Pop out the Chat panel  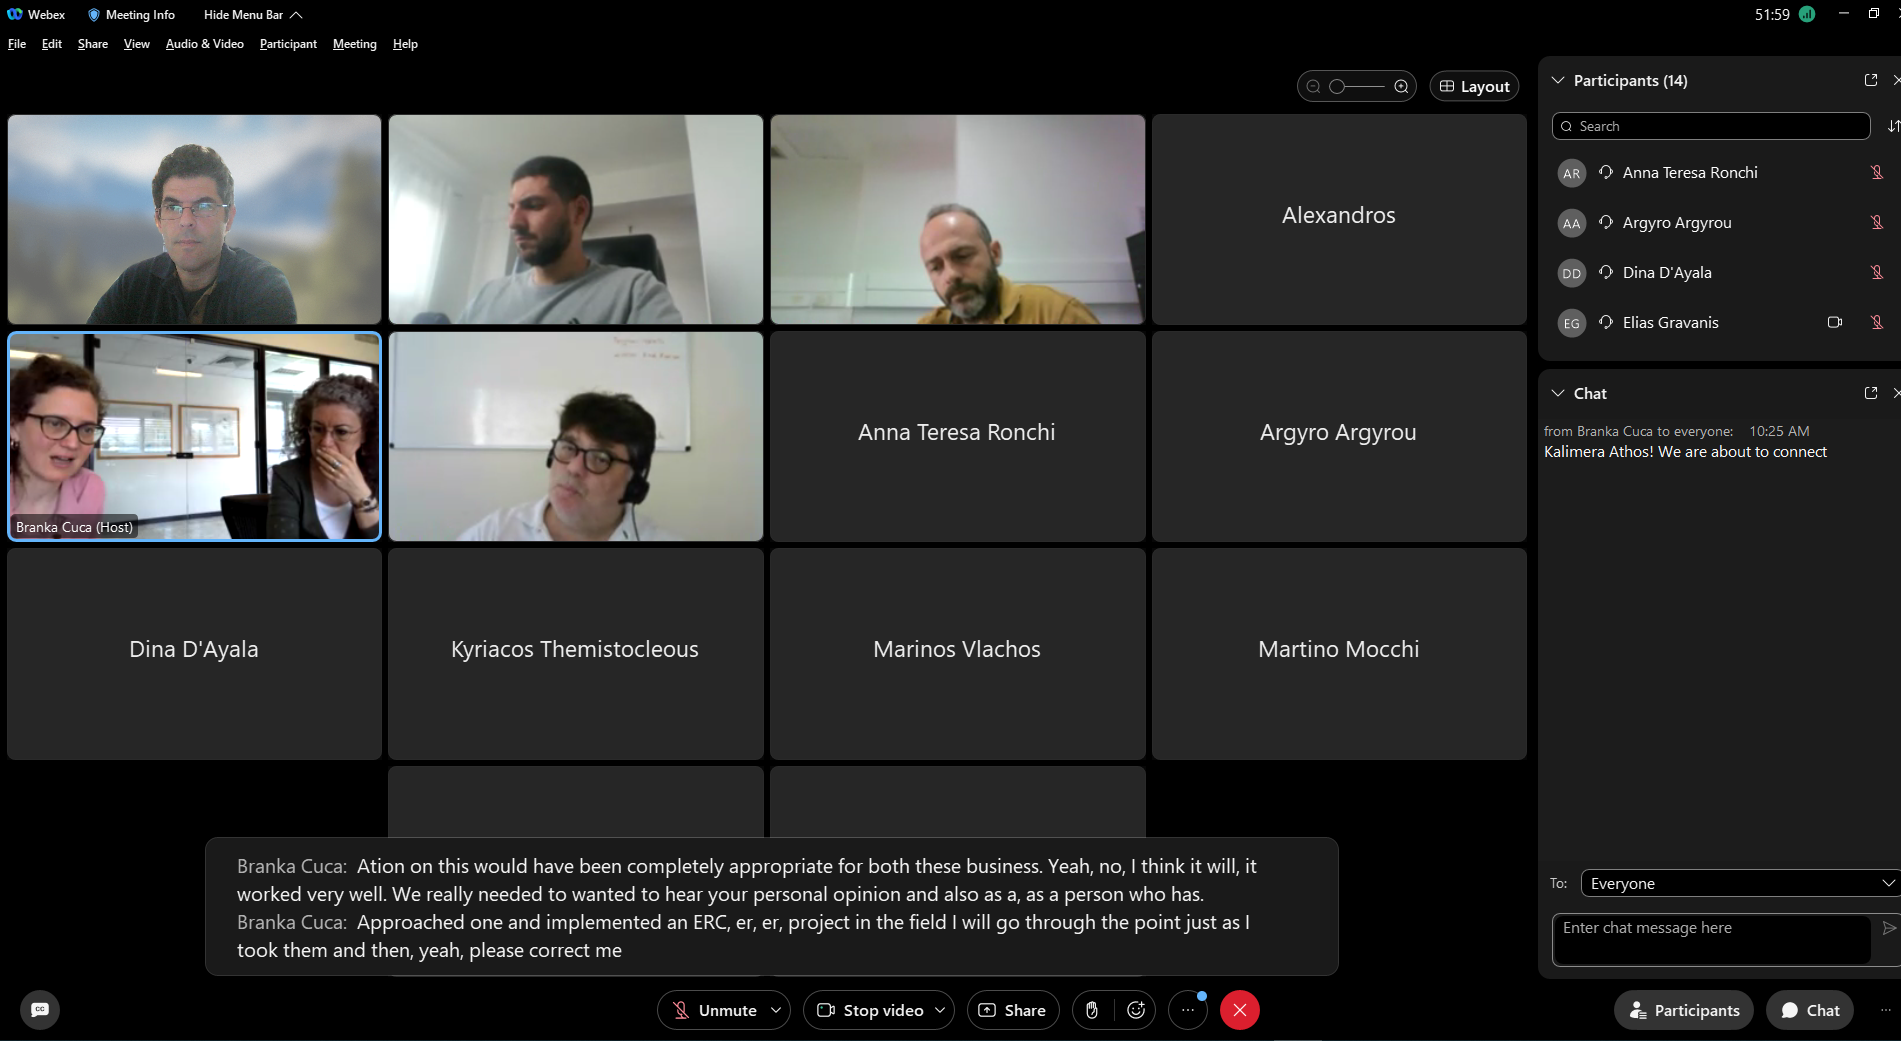(x=1871, y=393)
